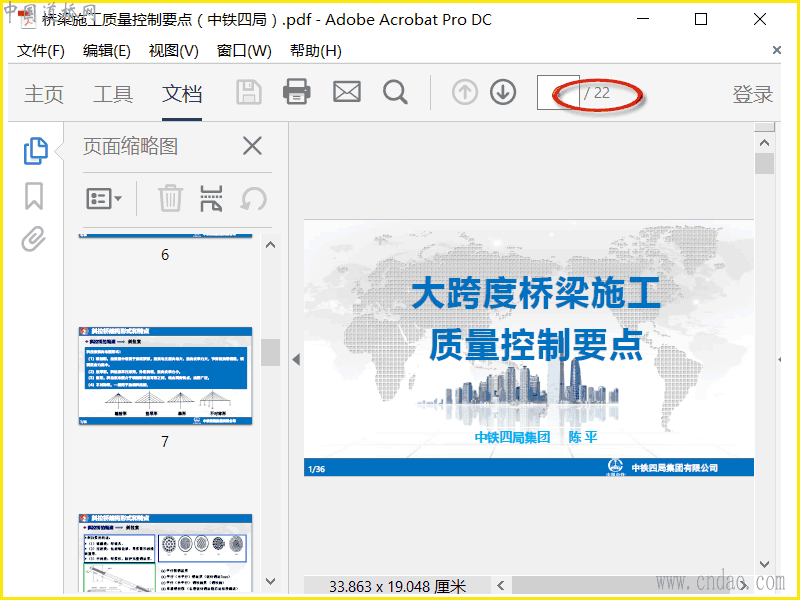Screen dimensions: 800x600
Task: Open the Bookmarks panel icon
Action: pyautogui.click(x=34, y=196)
